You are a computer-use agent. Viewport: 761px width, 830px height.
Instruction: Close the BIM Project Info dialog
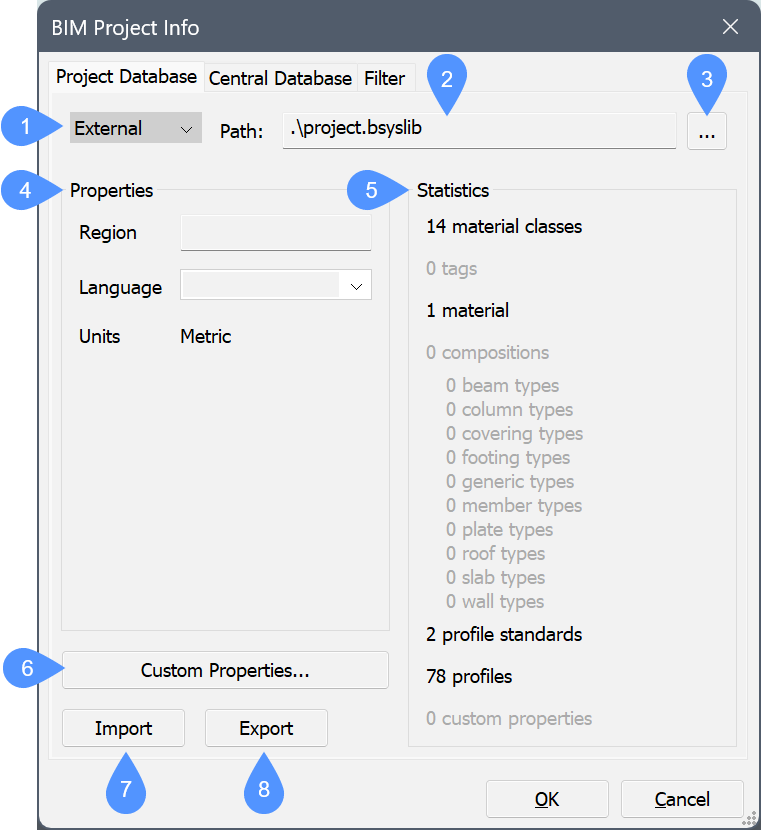tap(730, 27)
